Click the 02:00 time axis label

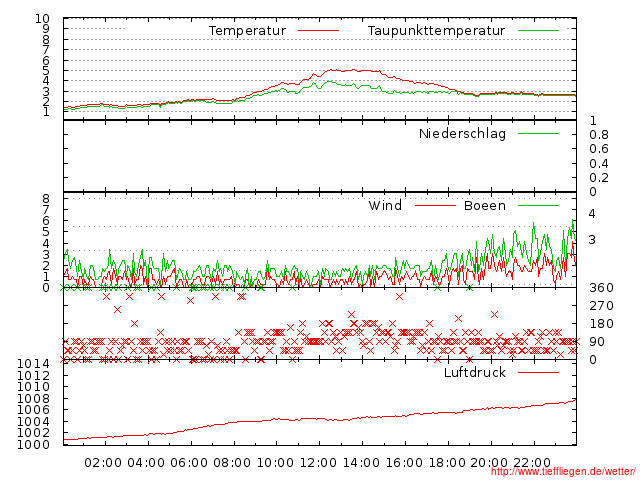[x=103, y=463]
